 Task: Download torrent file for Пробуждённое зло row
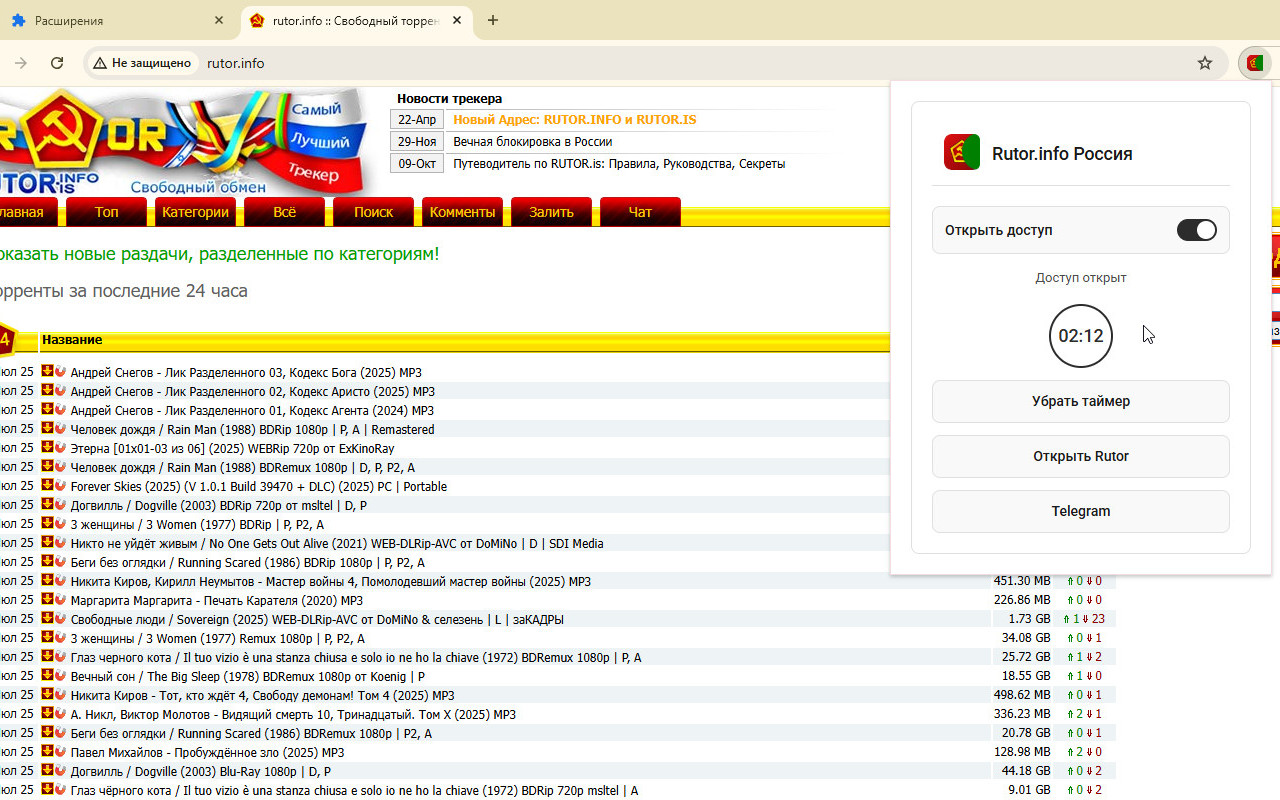[x=47, y=751]
